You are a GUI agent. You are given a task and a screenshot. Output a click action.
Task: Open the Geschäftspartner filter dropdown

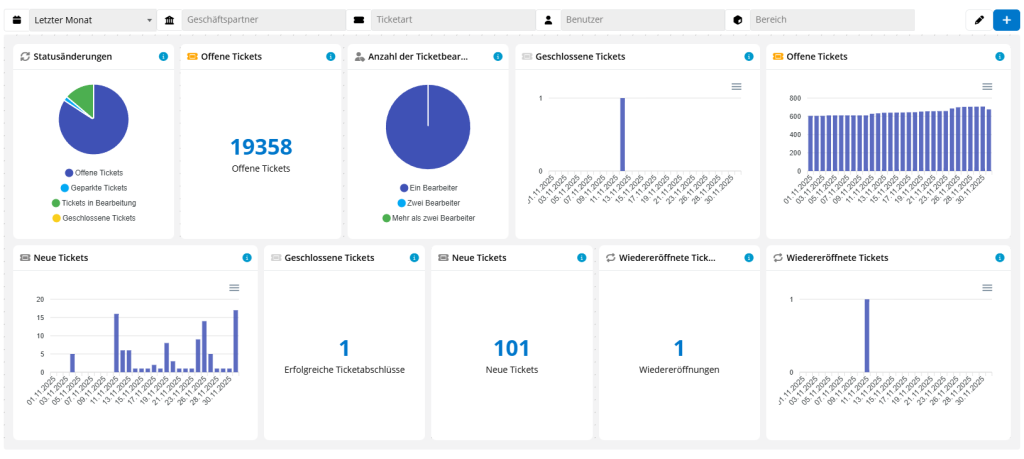[x=262, y=20]
